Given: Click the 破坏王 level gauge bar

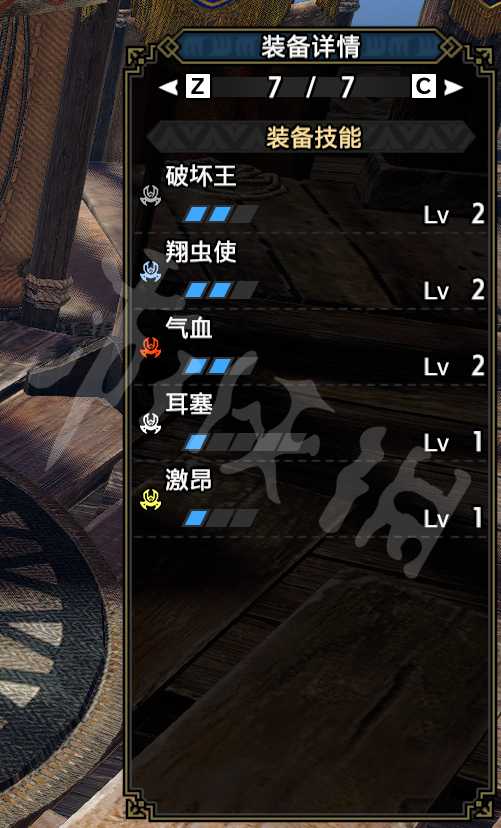Looking at the screenshot, I should [x=221, y=214].
